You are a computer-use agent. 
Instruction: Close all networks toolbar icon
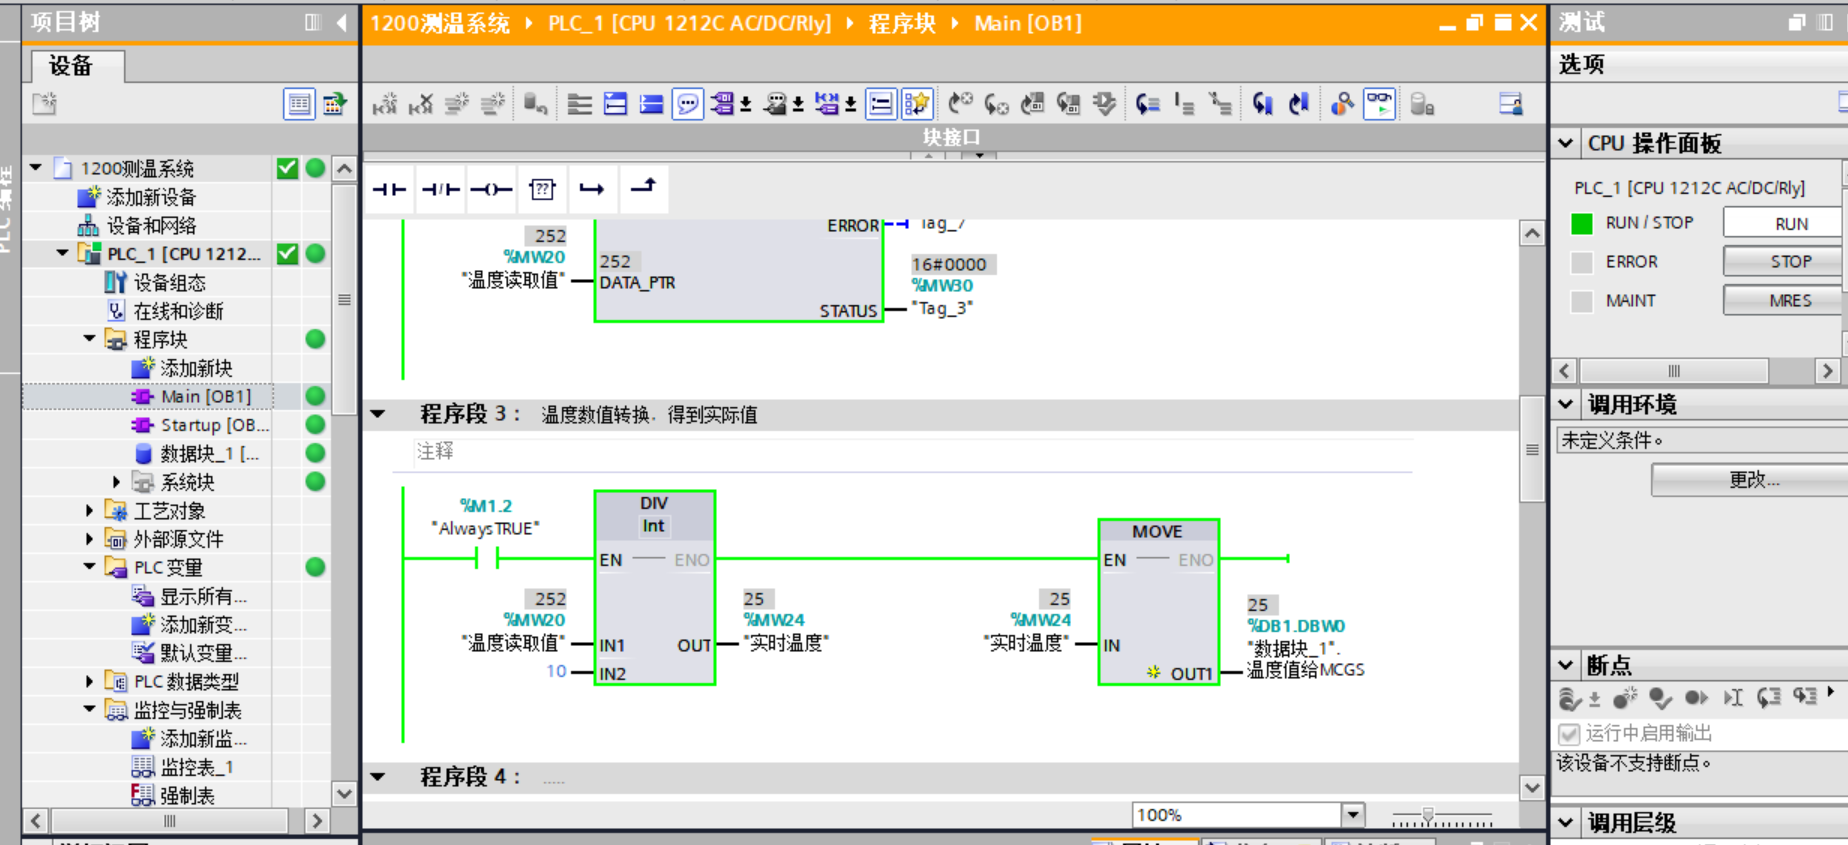click(651, 104)
